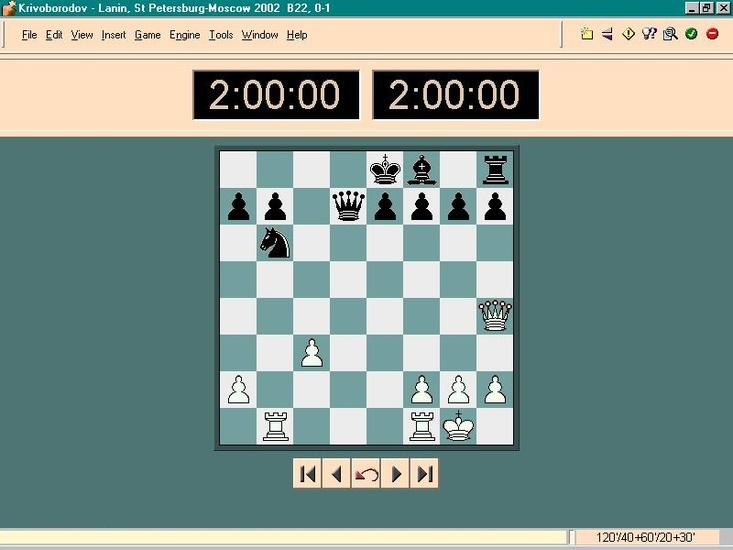Click the magnifying glass analysis icon
733x550 pixels.
(x=670, y=34)
